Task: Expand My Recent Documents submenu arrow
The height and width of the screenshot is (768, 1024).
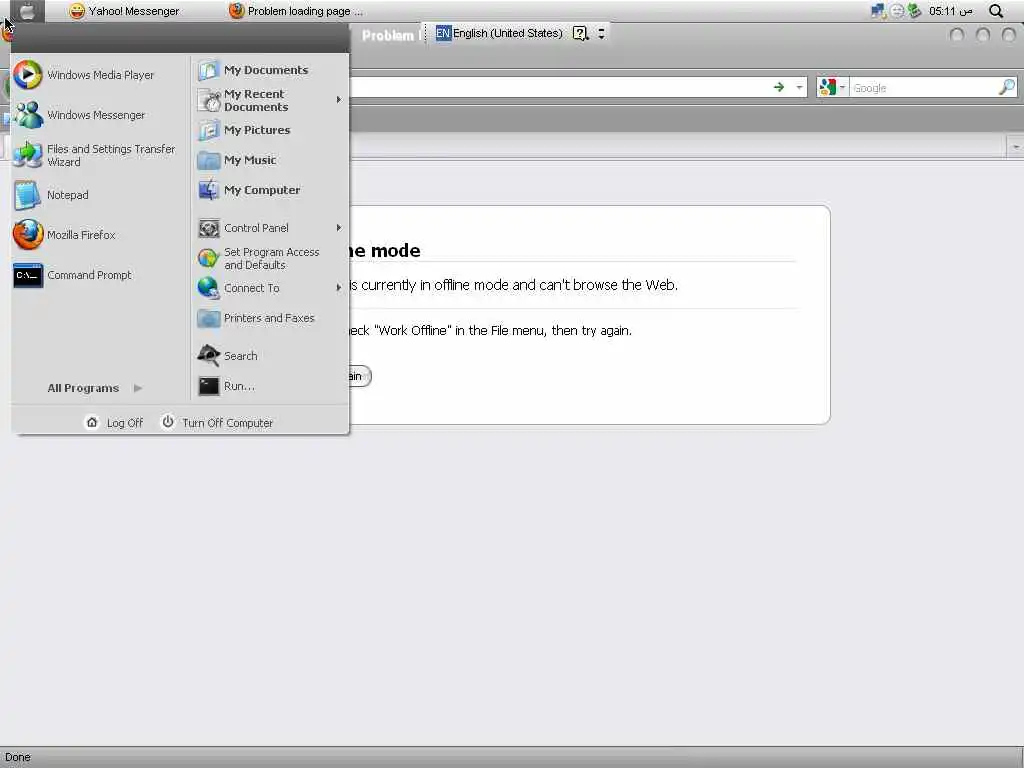Action: click(x=338, y=100)
